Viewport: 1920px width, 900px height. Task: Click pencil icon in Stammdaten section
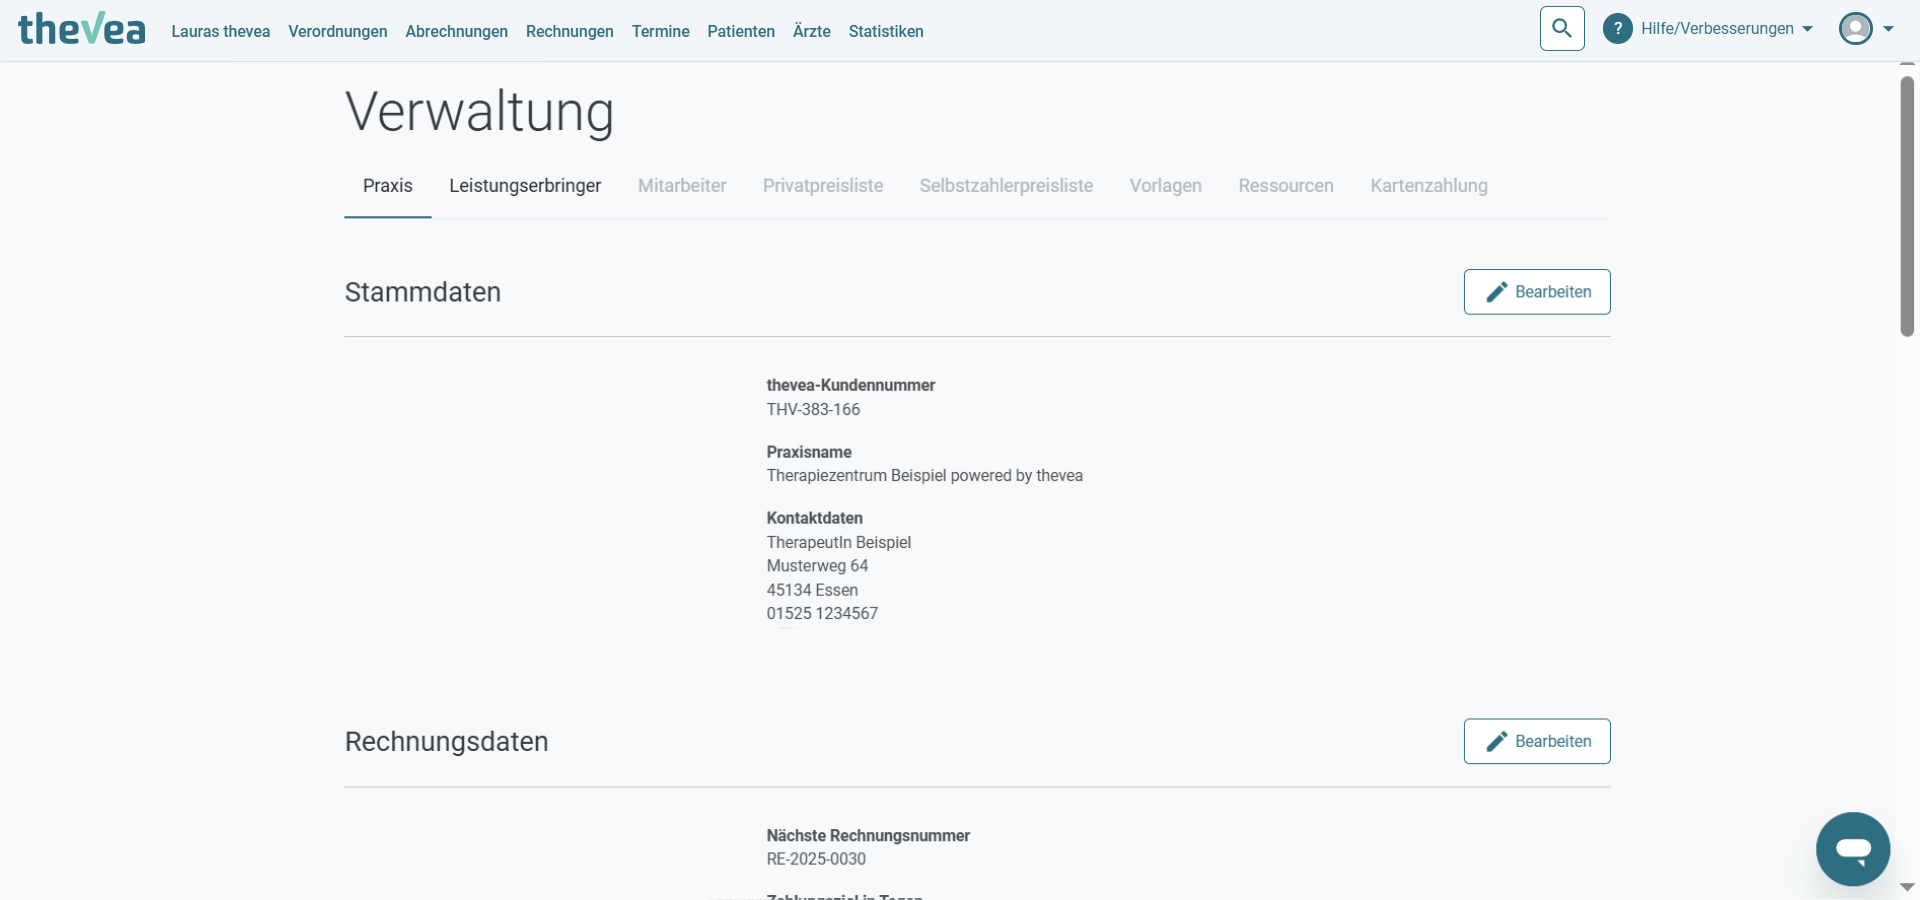coord(1496,292)
